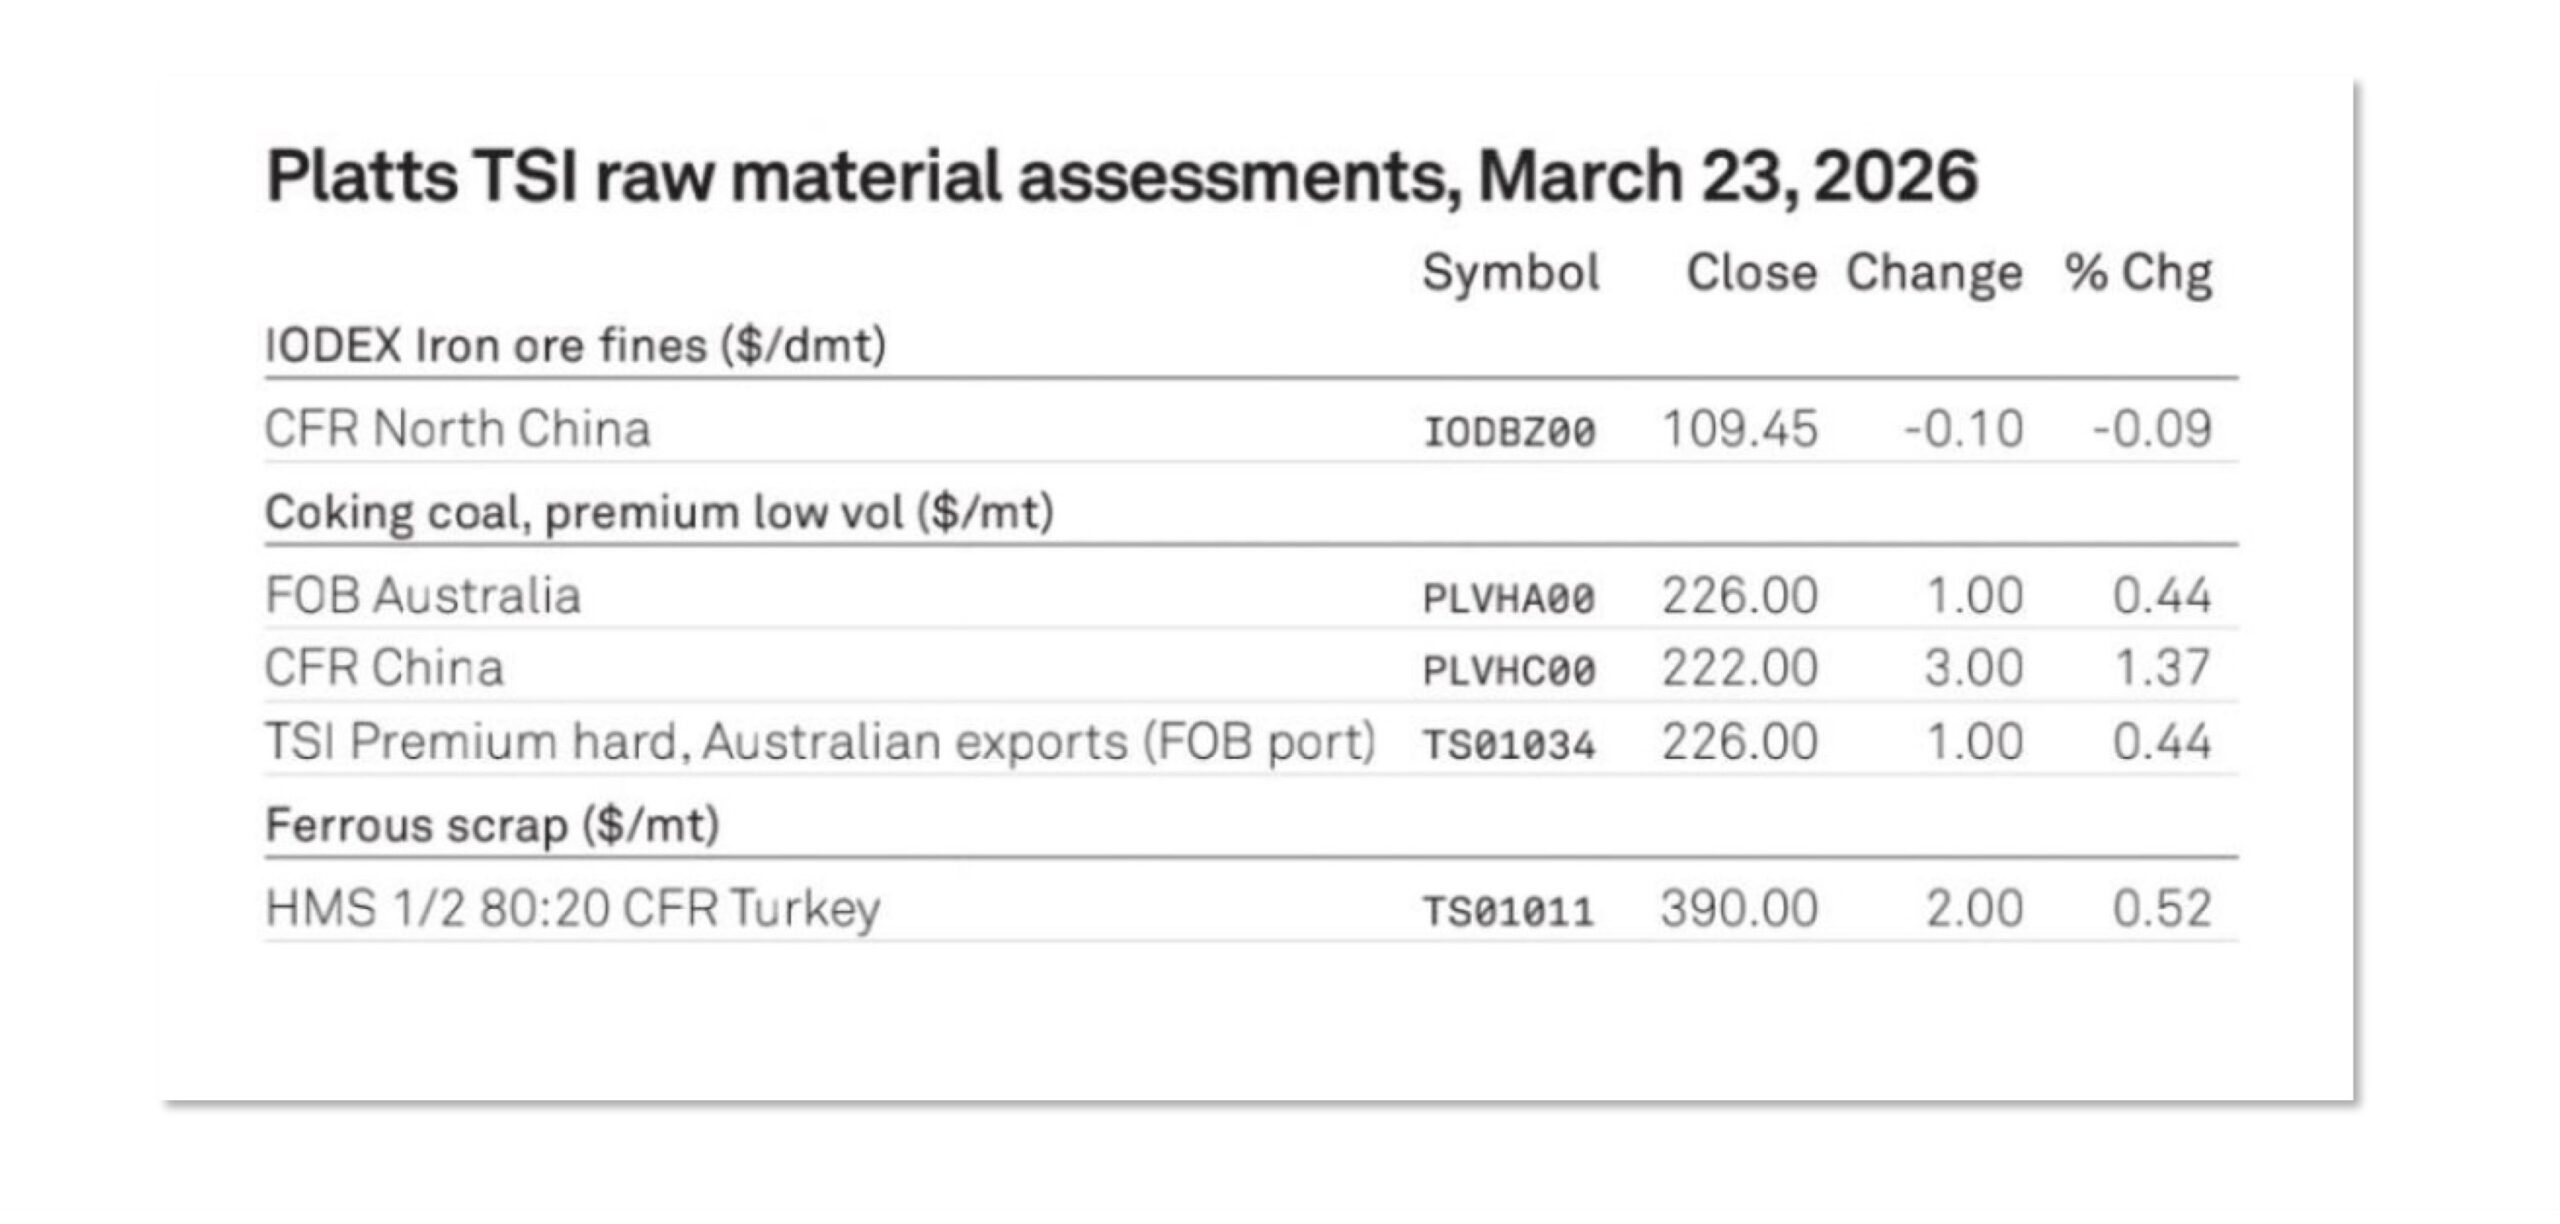The image size is (2560, 1224).
Task: Click the PLVHC00 symbol code
Action: (x=1509, y=671)
